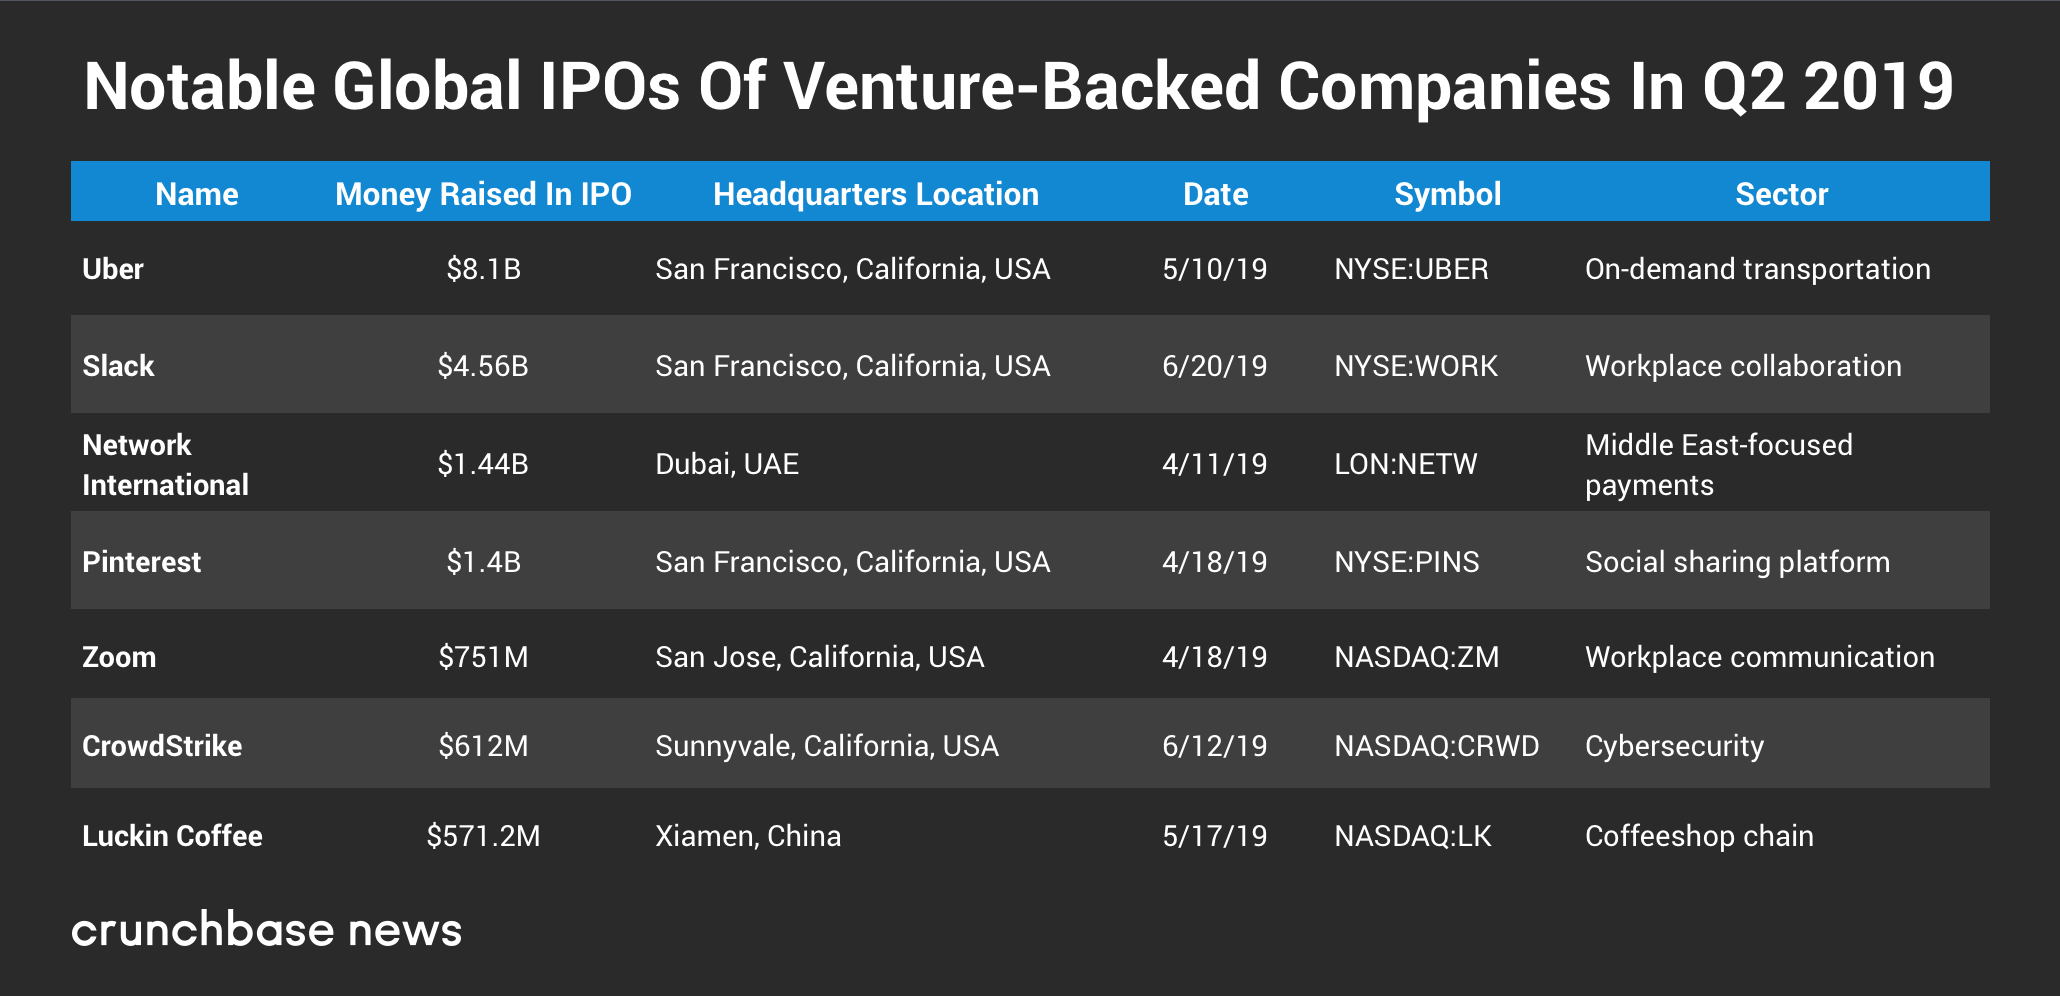Viewport: 2060px width, 996px height.
Task: Select the Pinterest company name
Action: point(141,562)
